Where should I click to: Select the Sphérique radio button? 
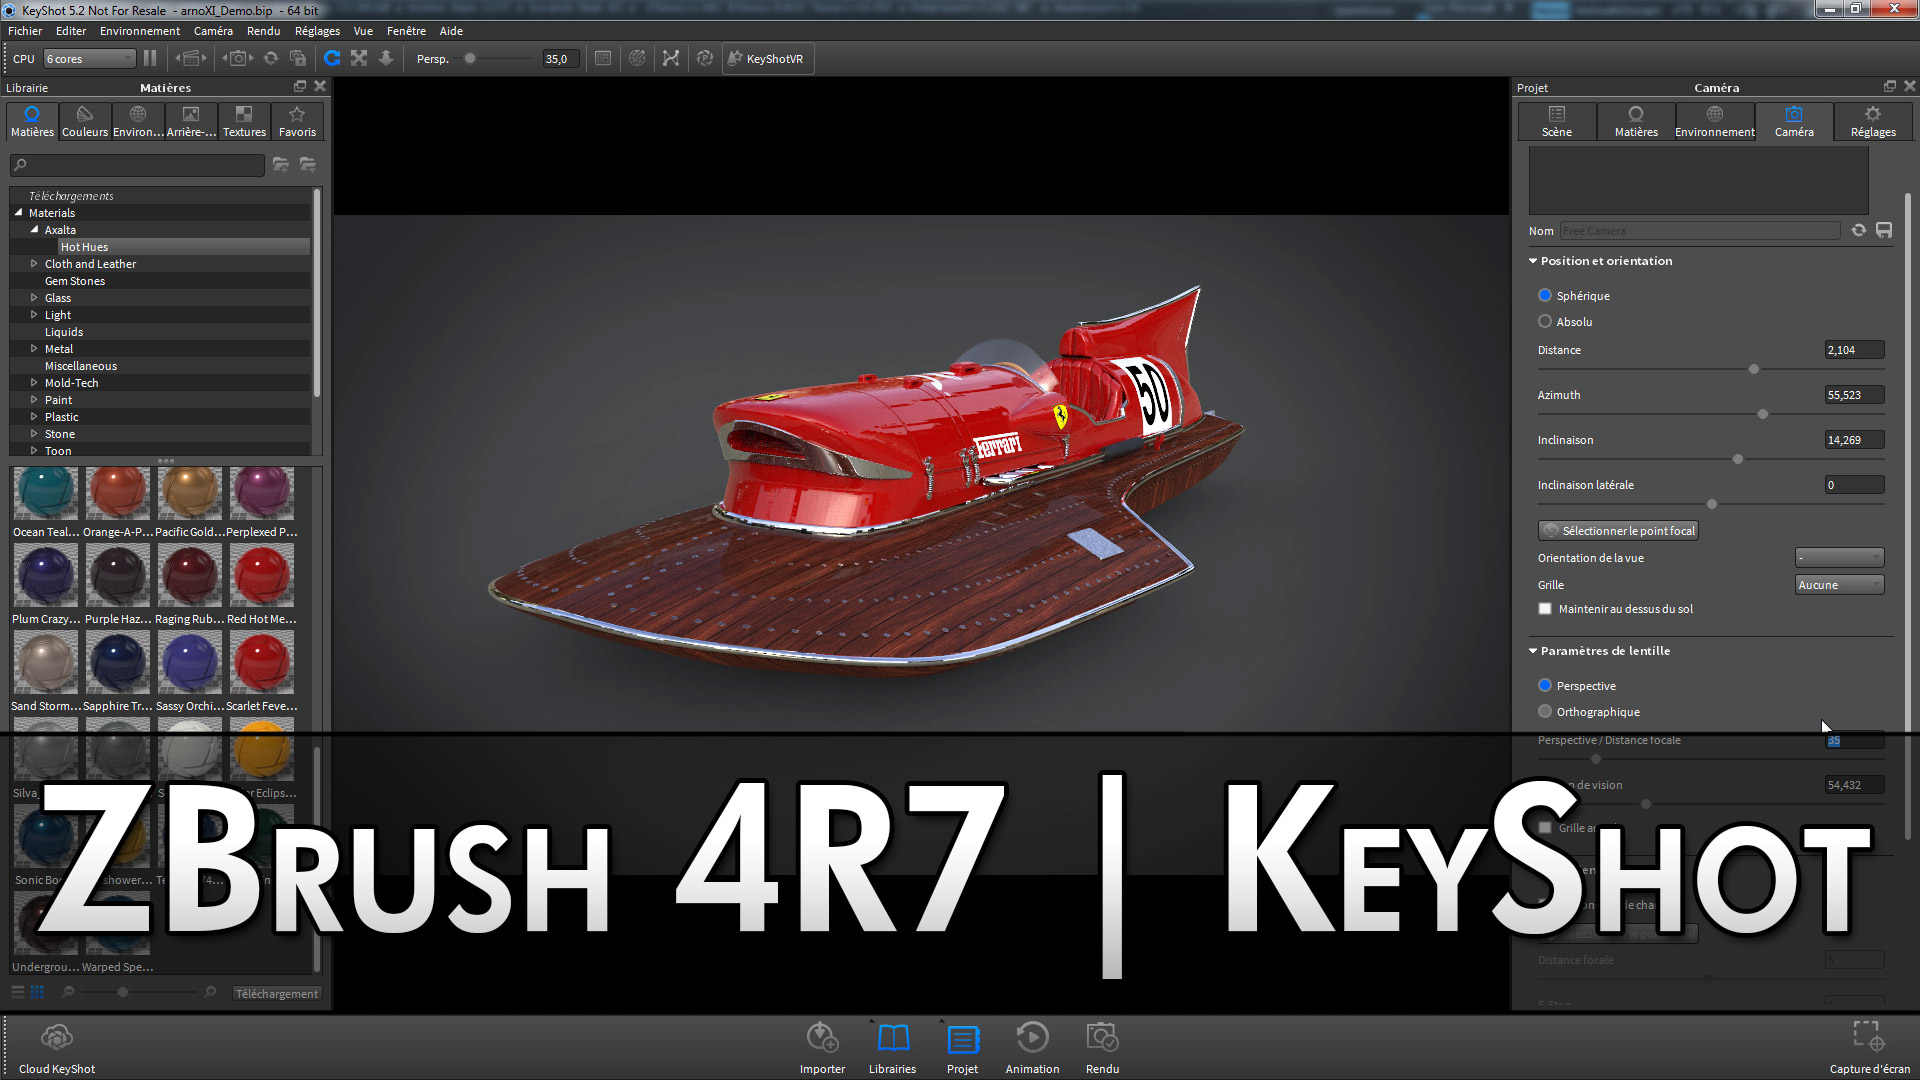click(x=1545, y=295)
